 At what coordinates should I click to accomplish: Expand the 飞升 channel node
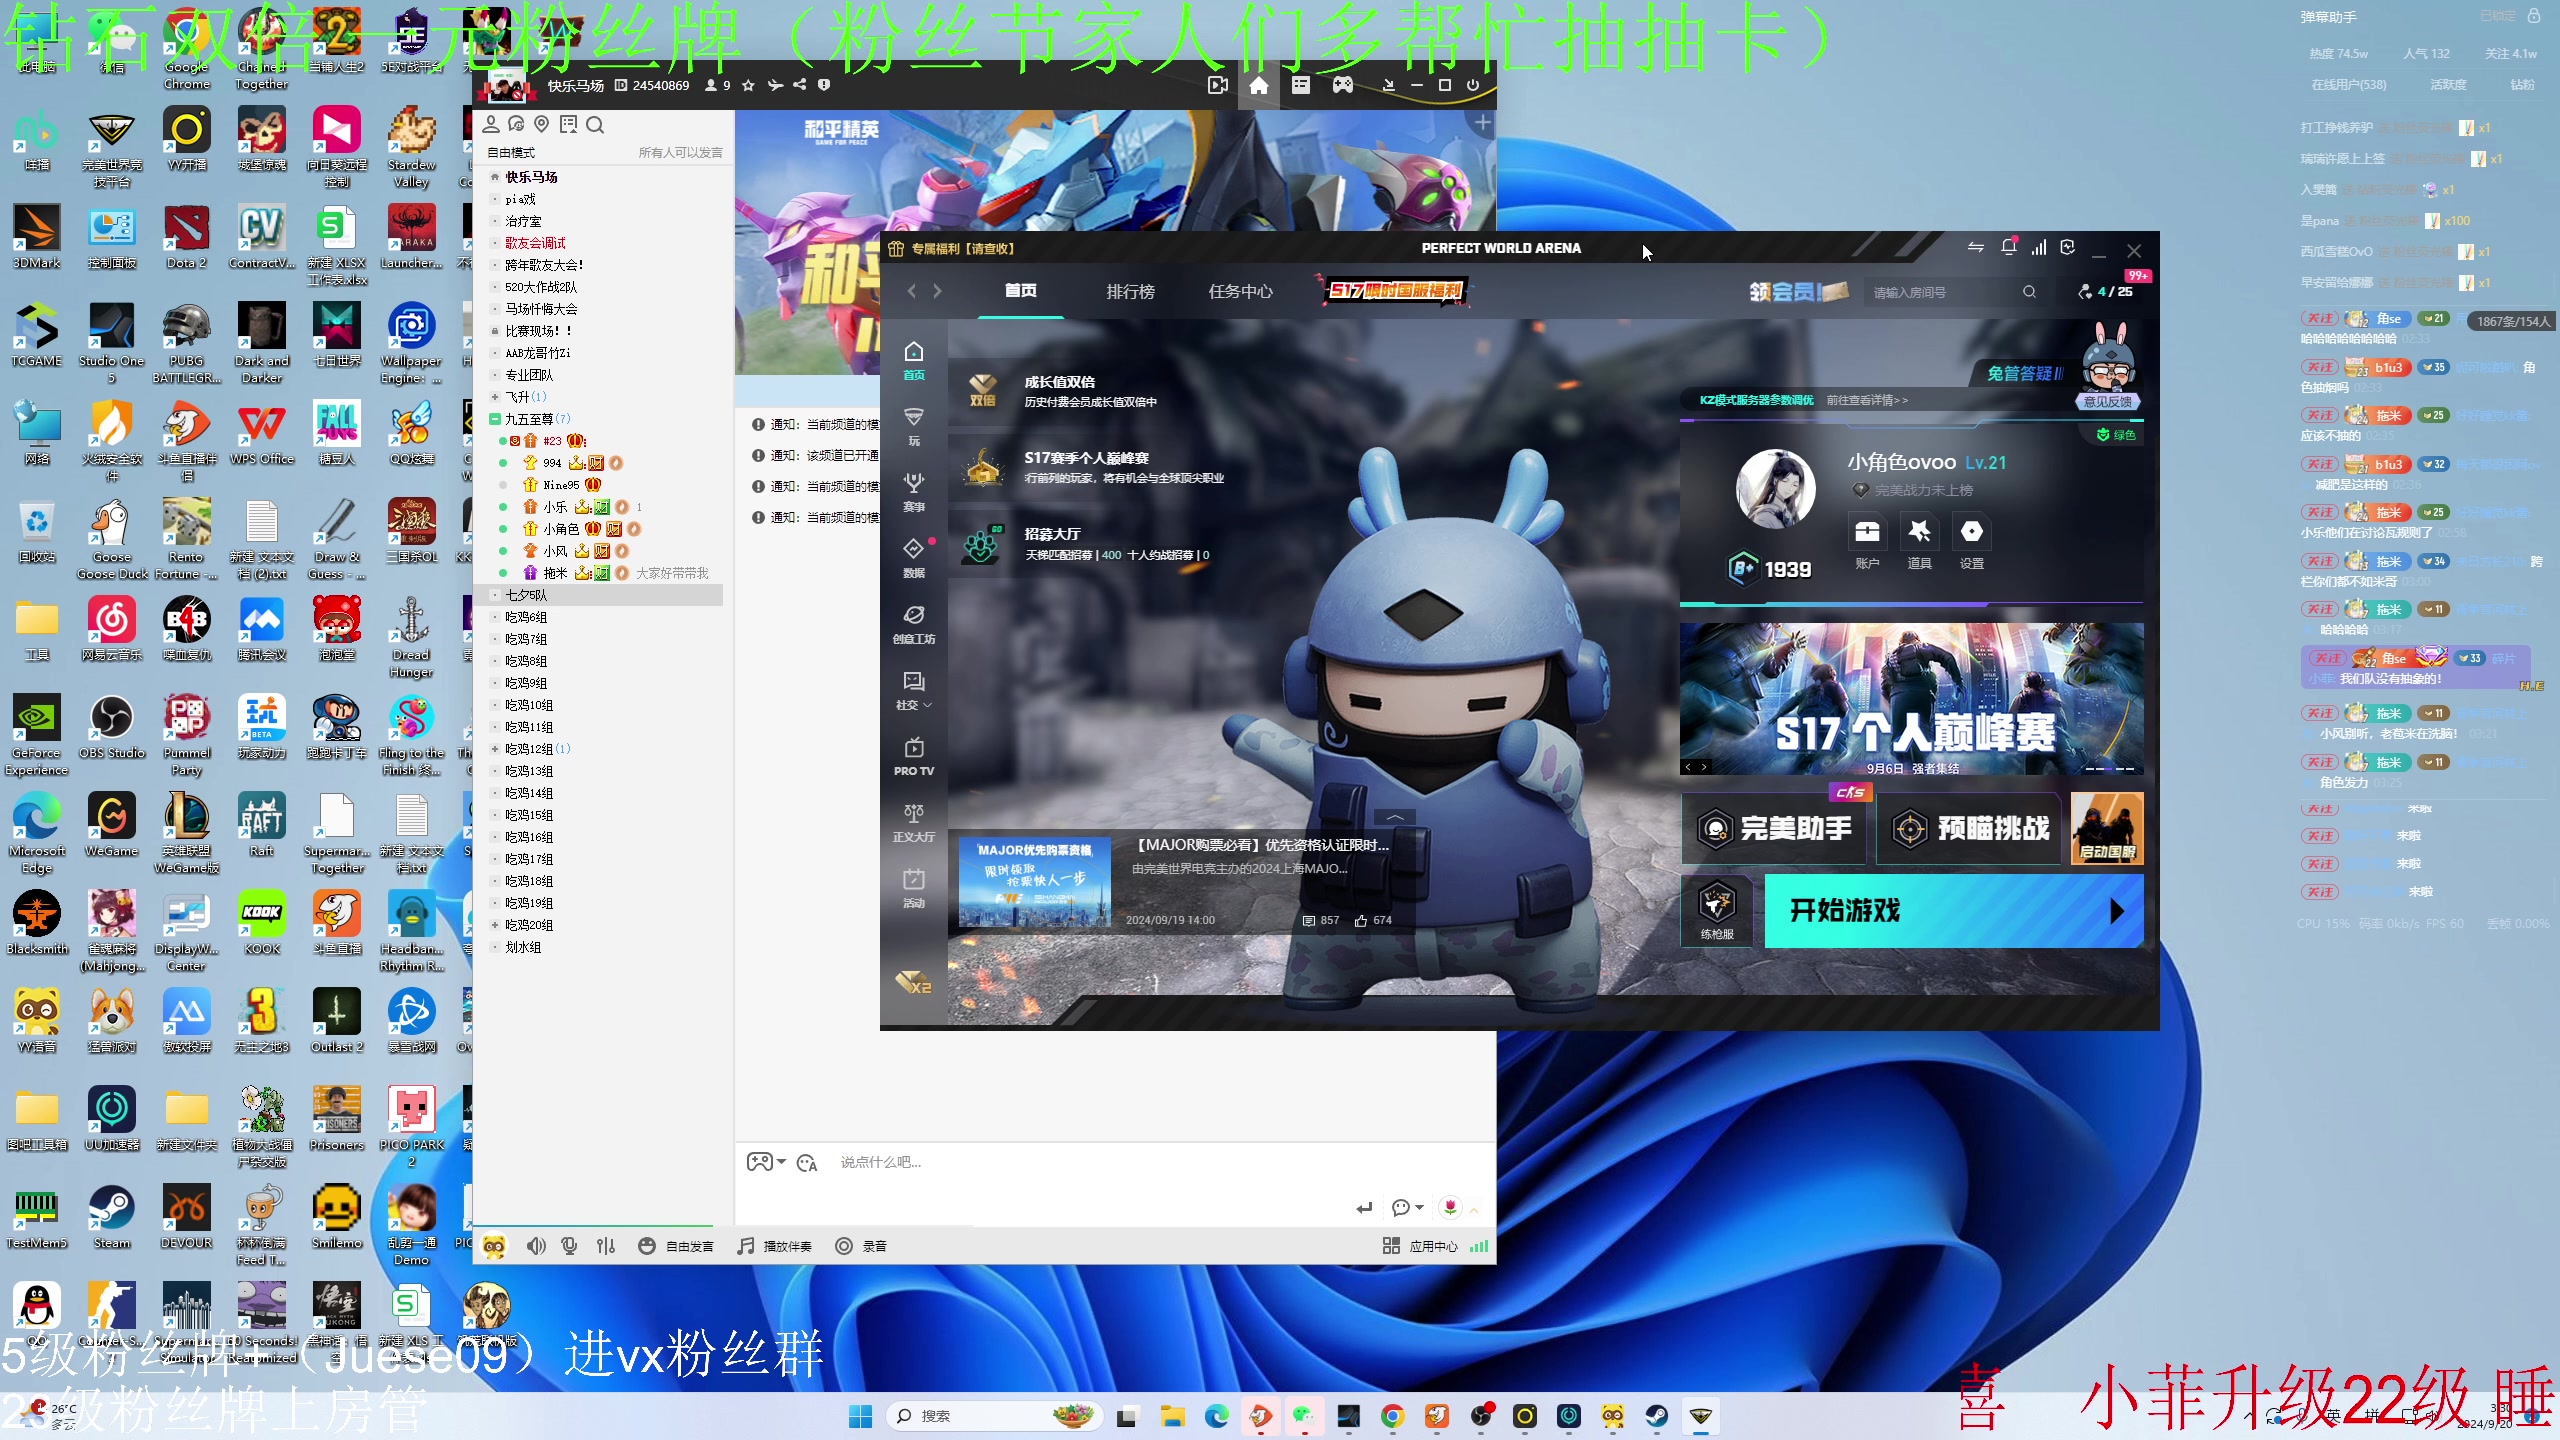[x=495, y=397]
